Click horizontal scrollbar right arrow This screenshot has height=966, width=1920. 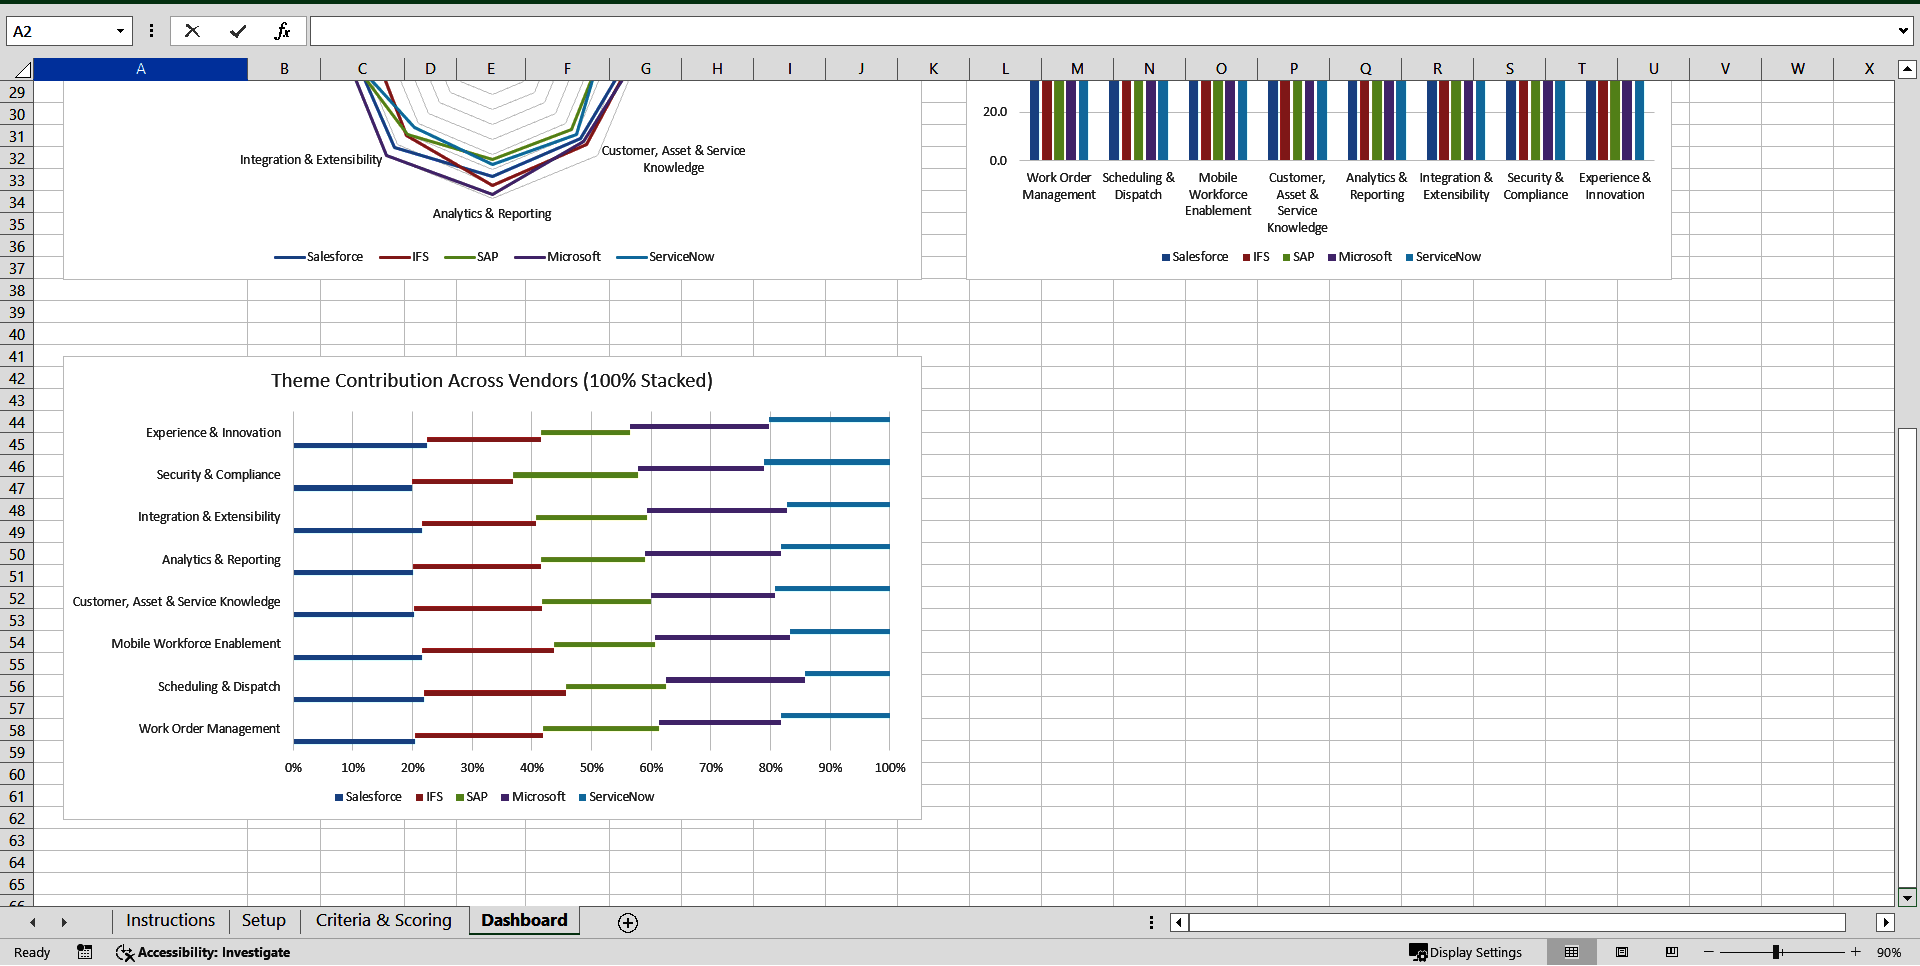pyautogui.click(x=1886, y=922)
